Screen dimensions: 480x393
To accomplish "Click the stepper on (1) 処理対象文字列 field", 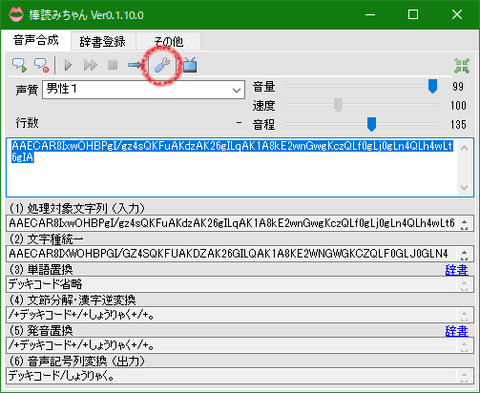I will [x=464, y=224].
